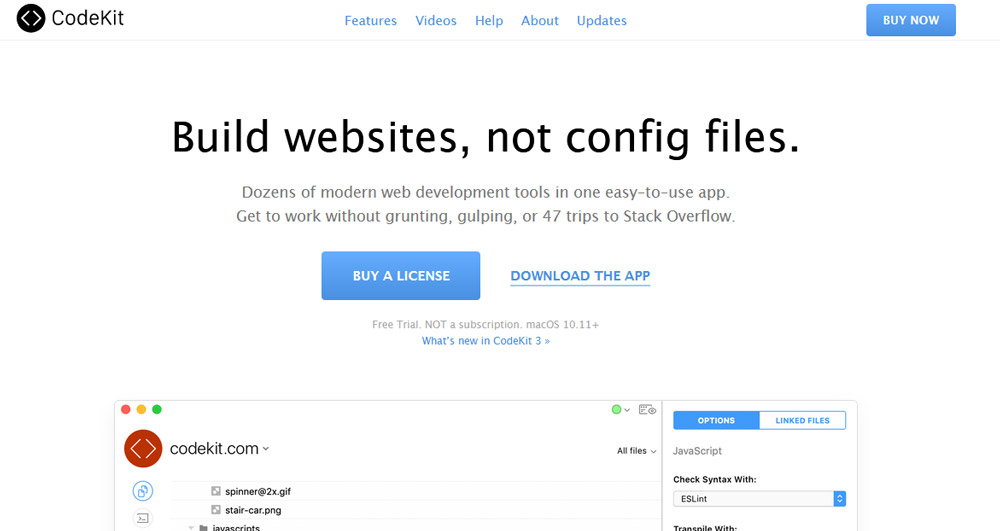Collapse the javascripts folder triangle
The width and height of the screenshot is (1000, 531).
pyautogui.click(x=191, y=528)
